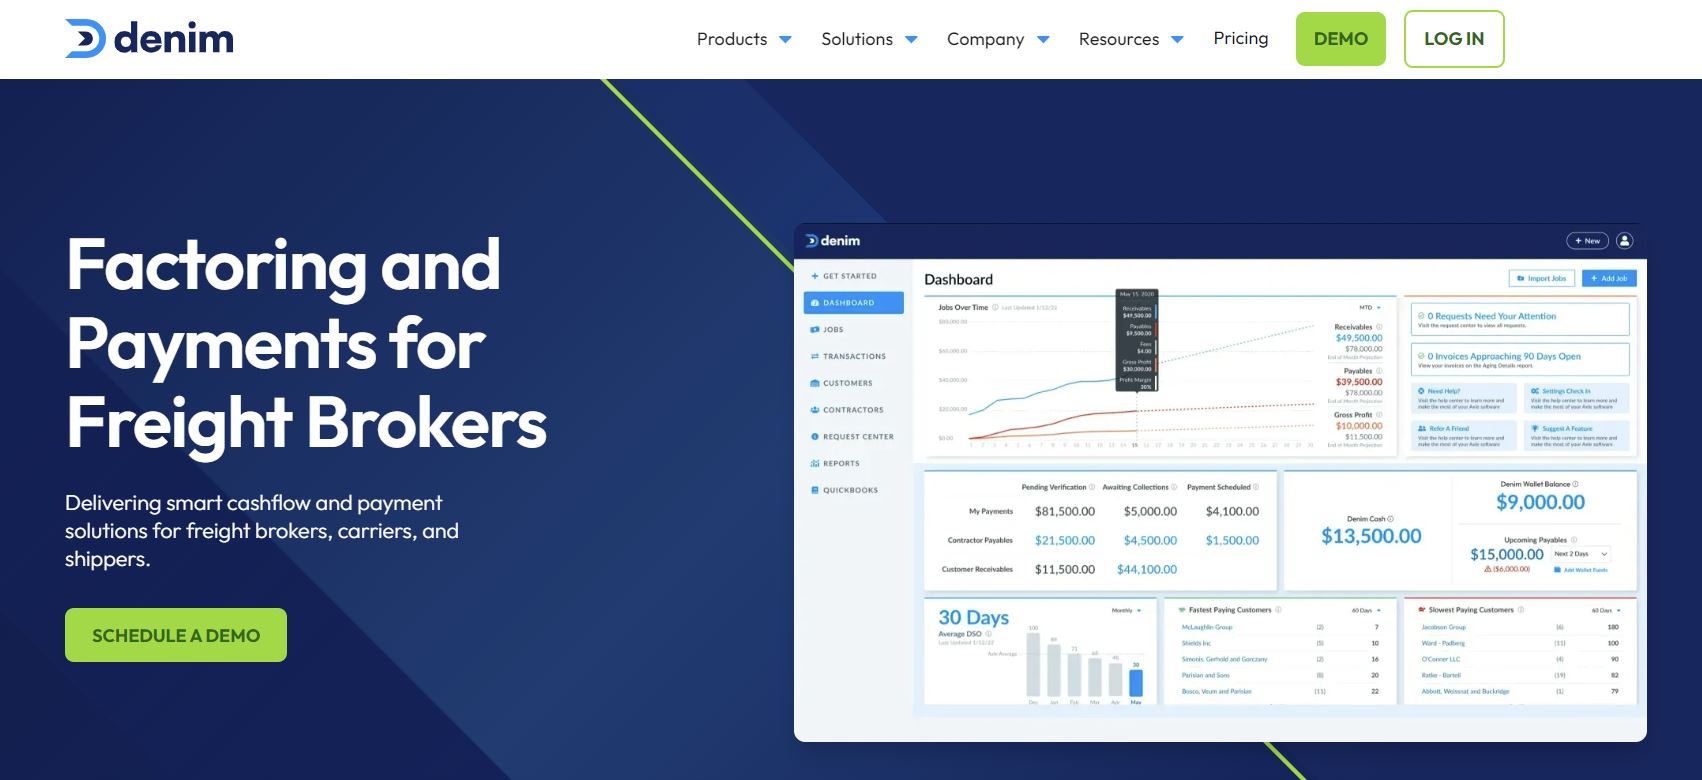The image size is (1702, 780).
Task: Select the Request Center info icon
Action: (815, 437)
